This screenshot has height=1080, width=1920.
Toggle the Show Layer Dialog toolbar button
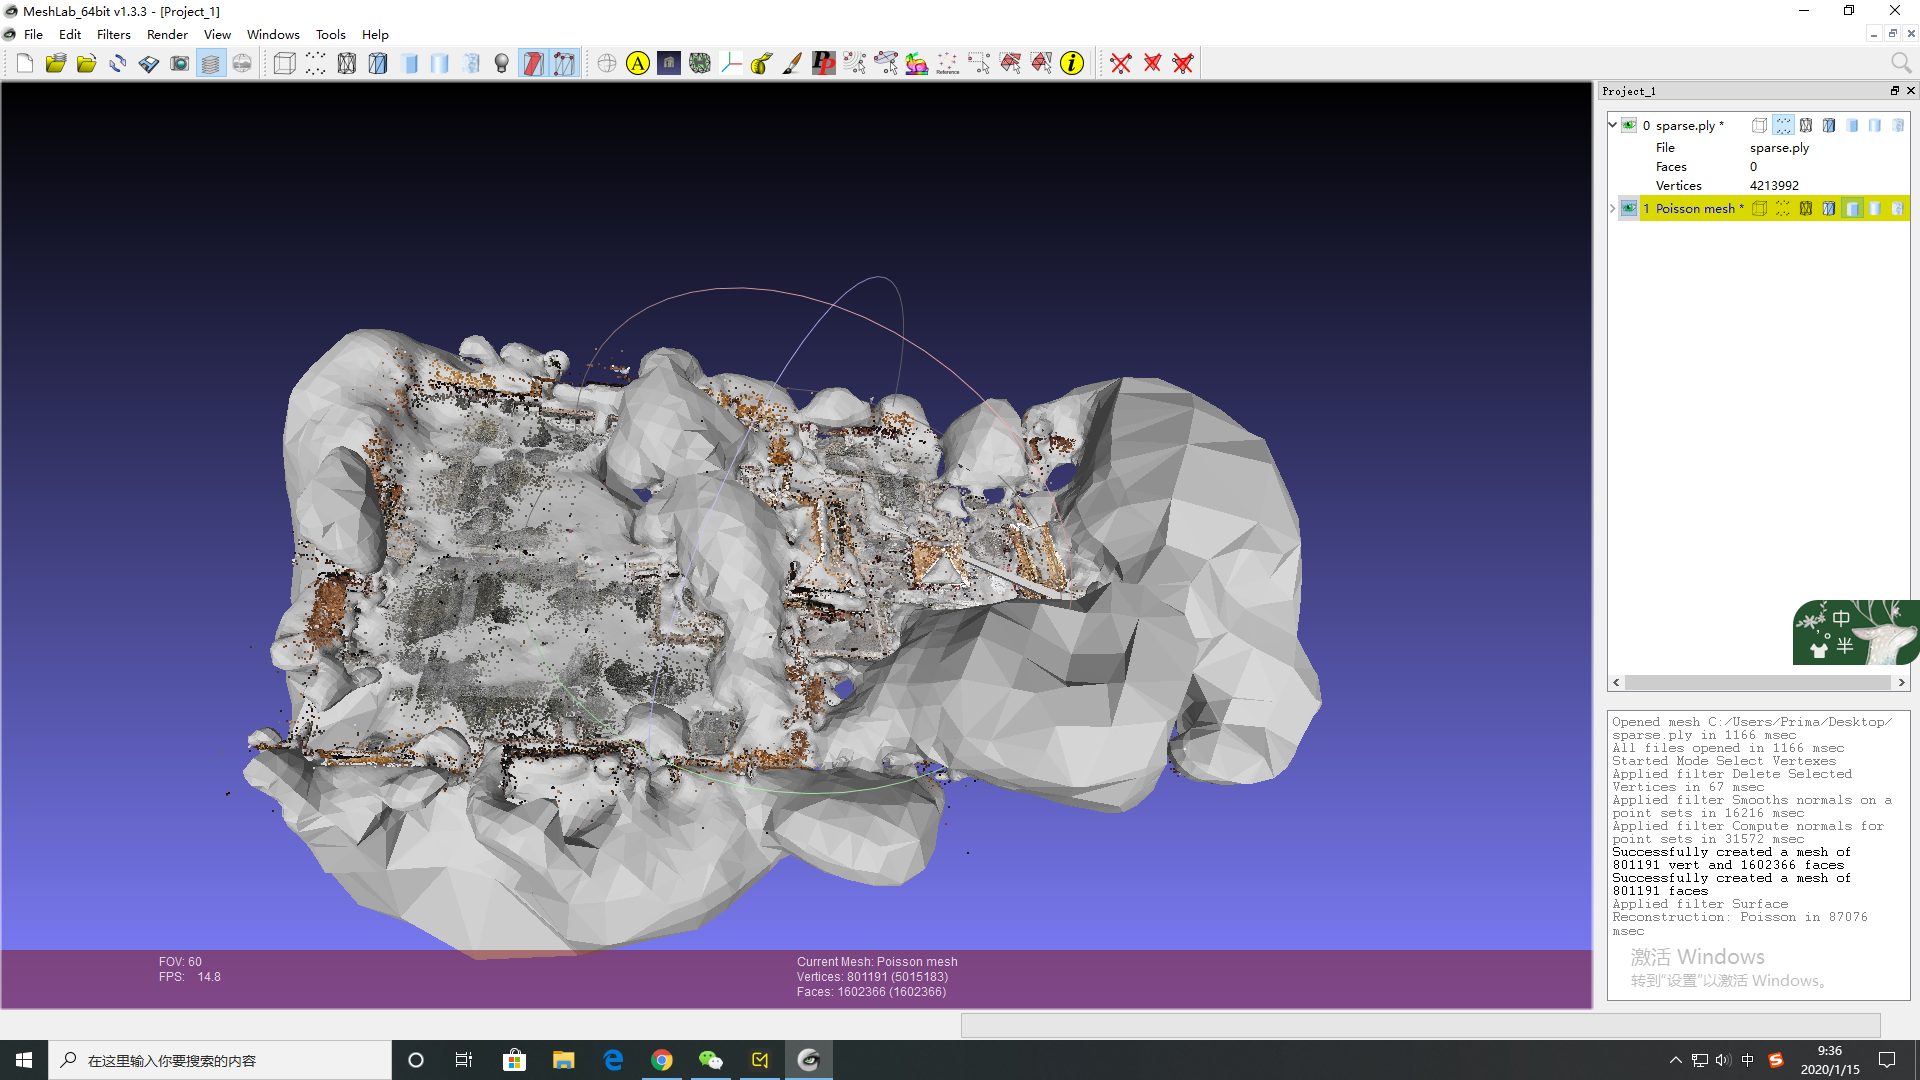(210, 64)
